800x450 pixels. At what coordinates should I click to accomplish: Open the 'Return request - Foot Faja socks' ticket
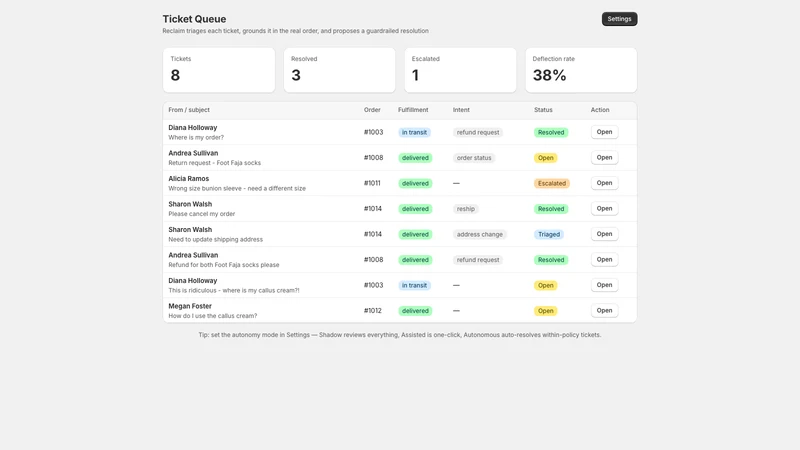click(604, 158)
